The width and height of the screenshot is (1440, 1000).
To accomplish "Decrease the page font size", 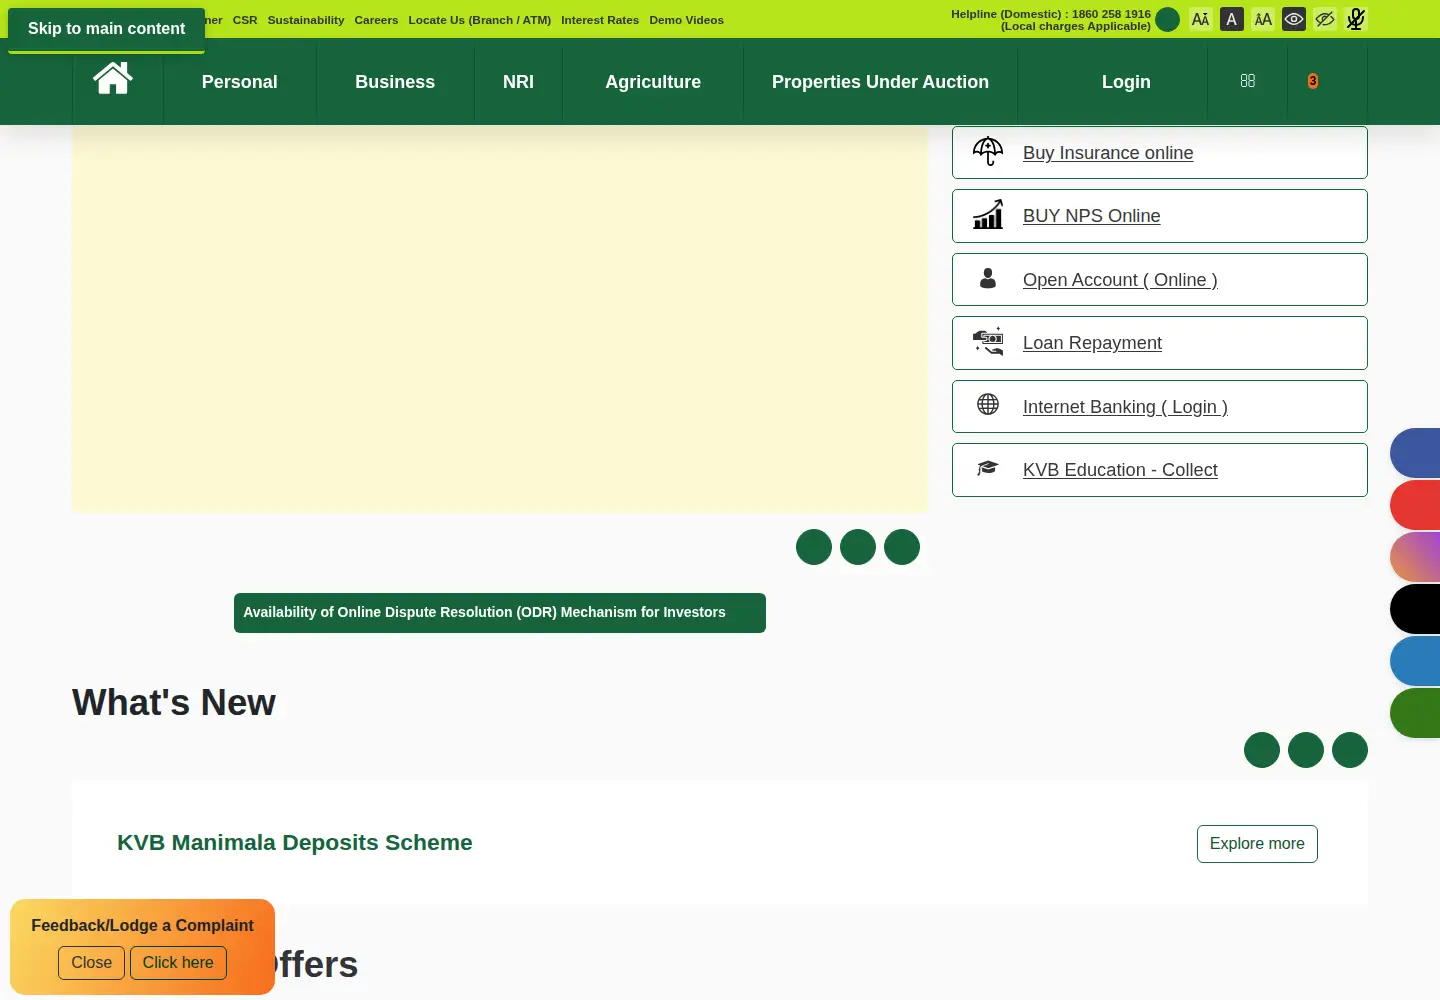I will [x=1201, y=19].
